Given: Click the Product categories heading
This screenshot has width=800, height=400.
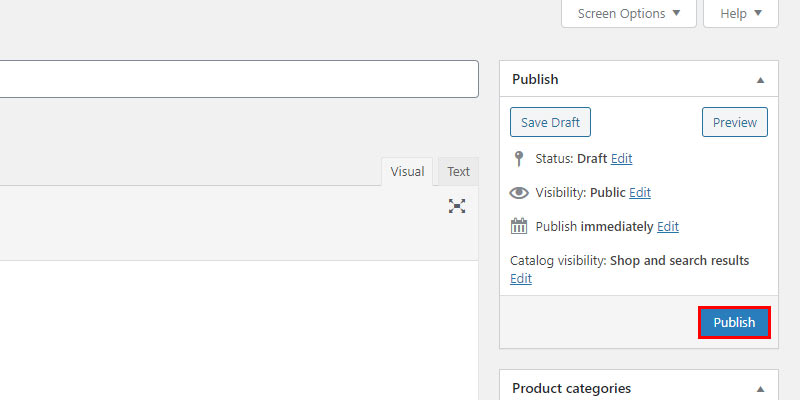Looking at the screenshot, I should [571, 388].
